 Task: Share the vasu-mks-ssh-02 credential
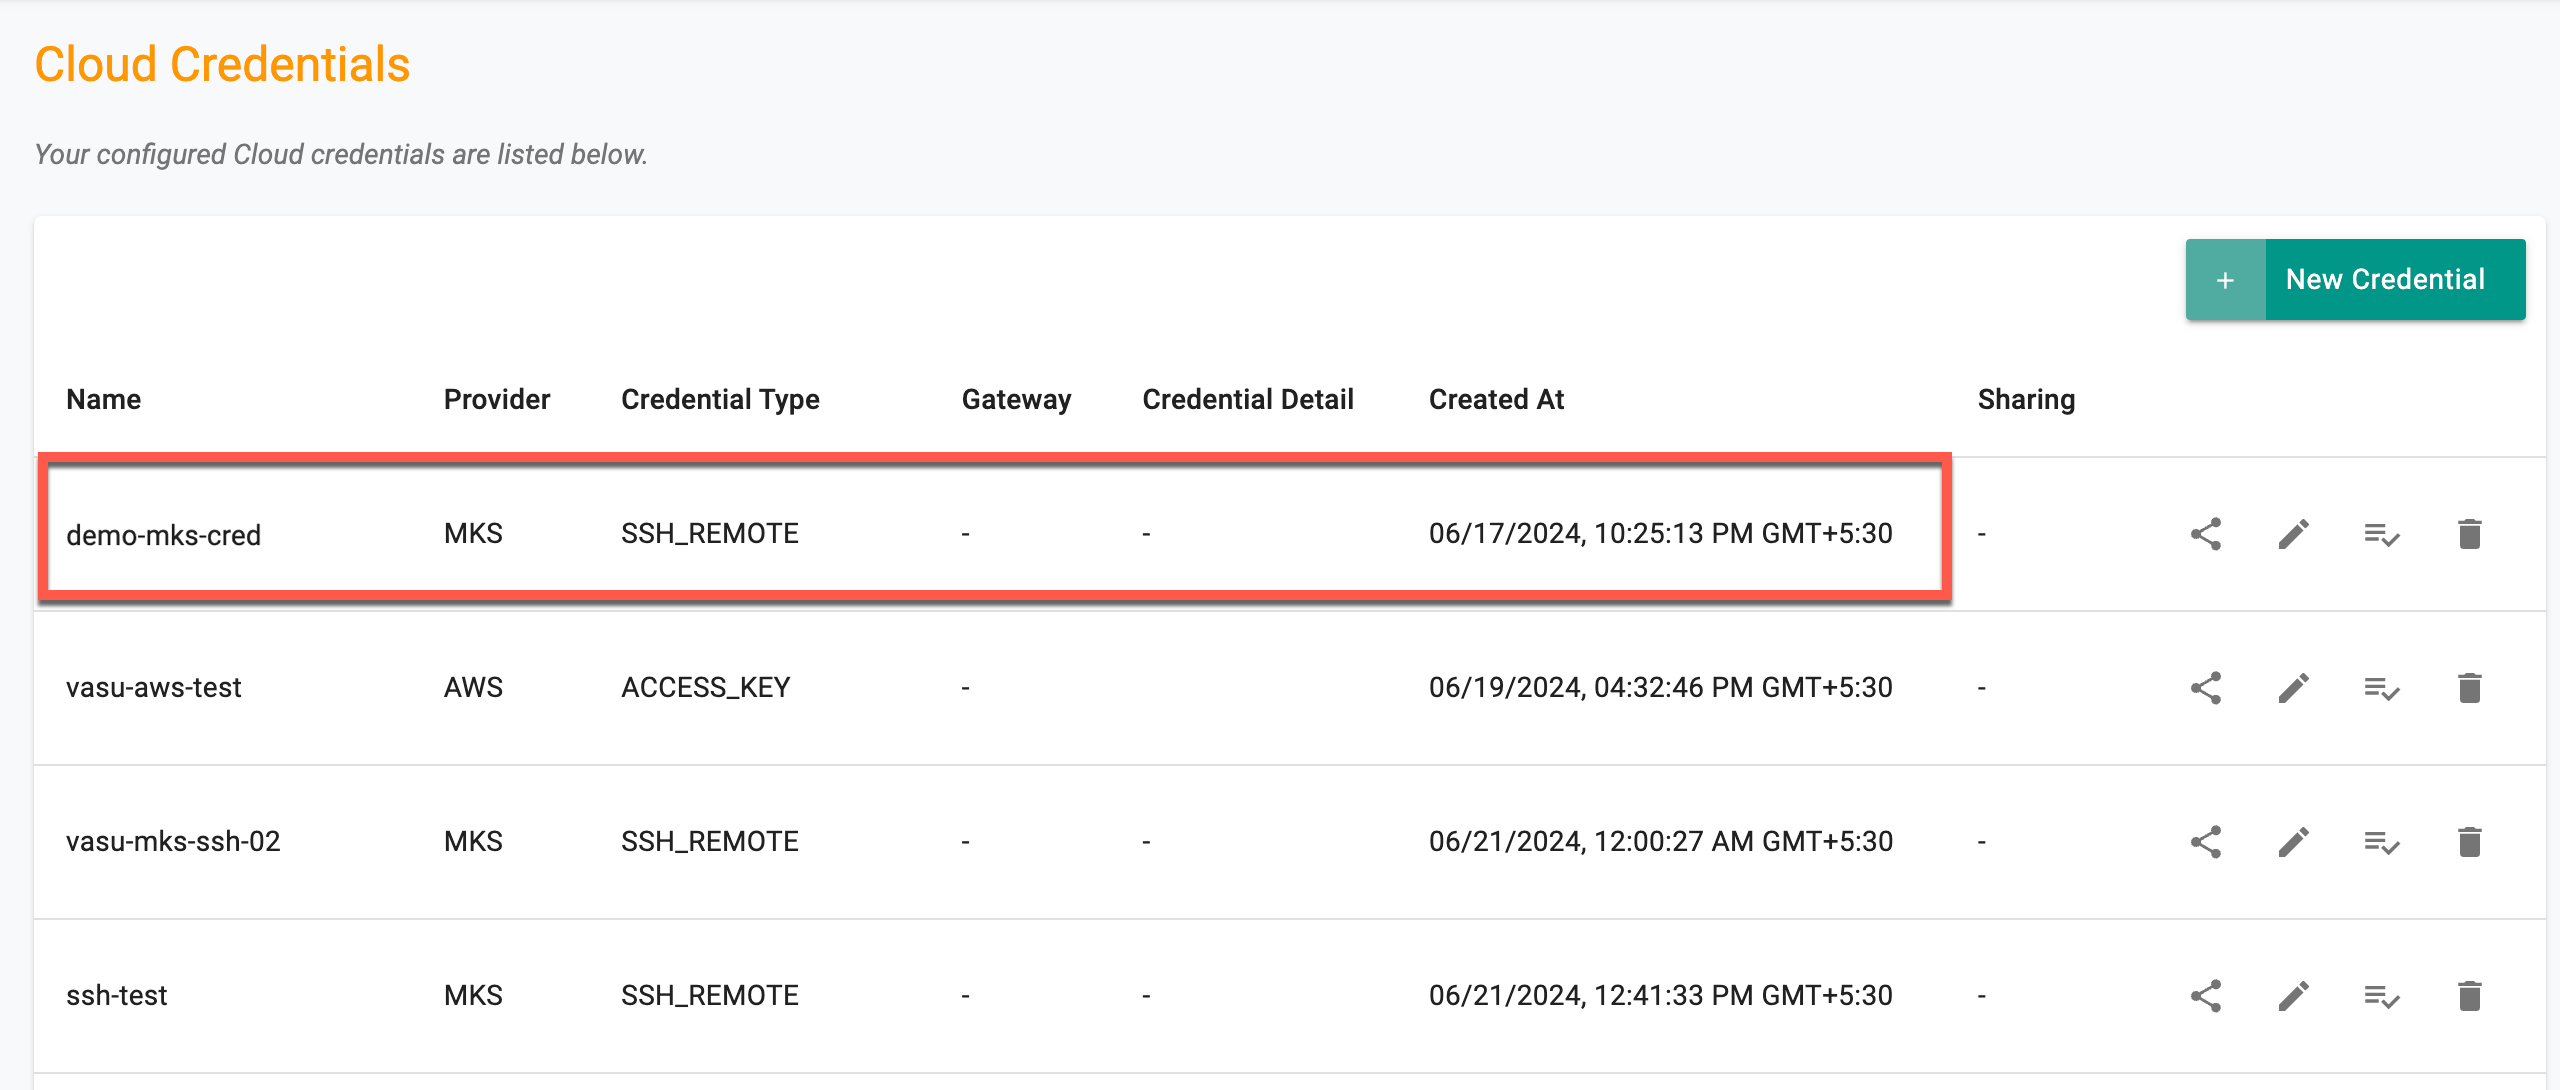pos(2206,842)
